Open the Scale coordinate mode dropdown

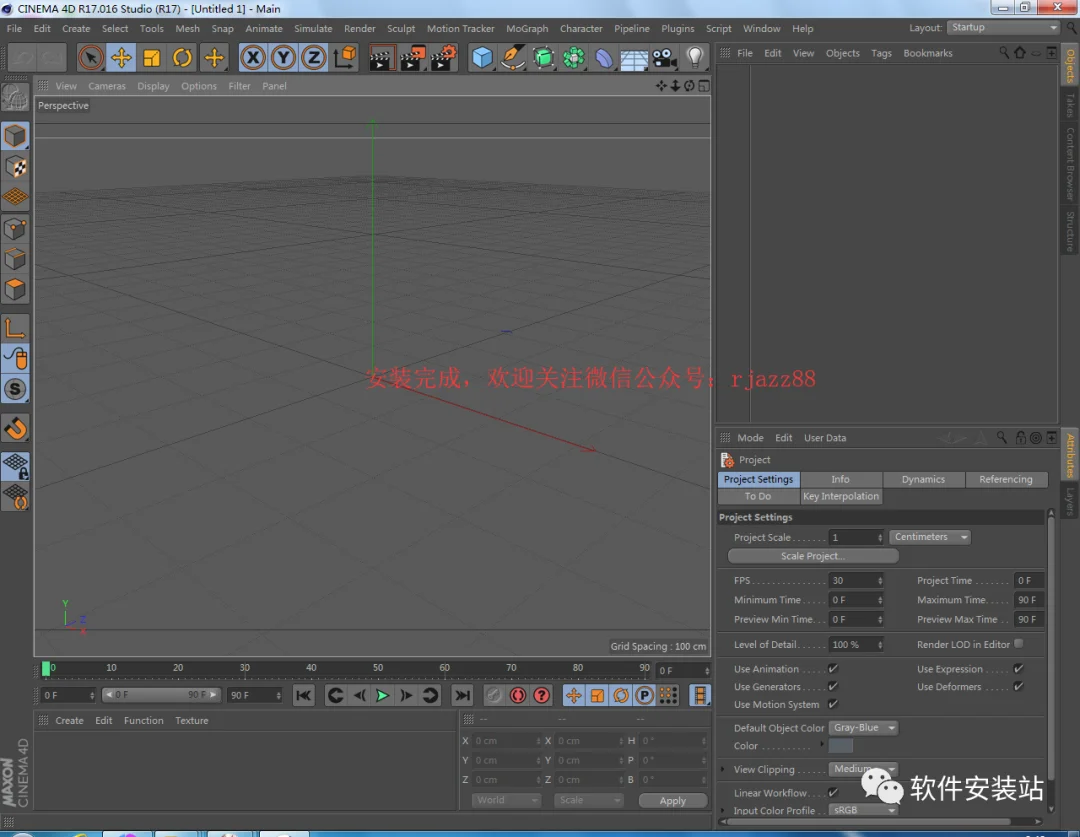[x=589, y=800]
